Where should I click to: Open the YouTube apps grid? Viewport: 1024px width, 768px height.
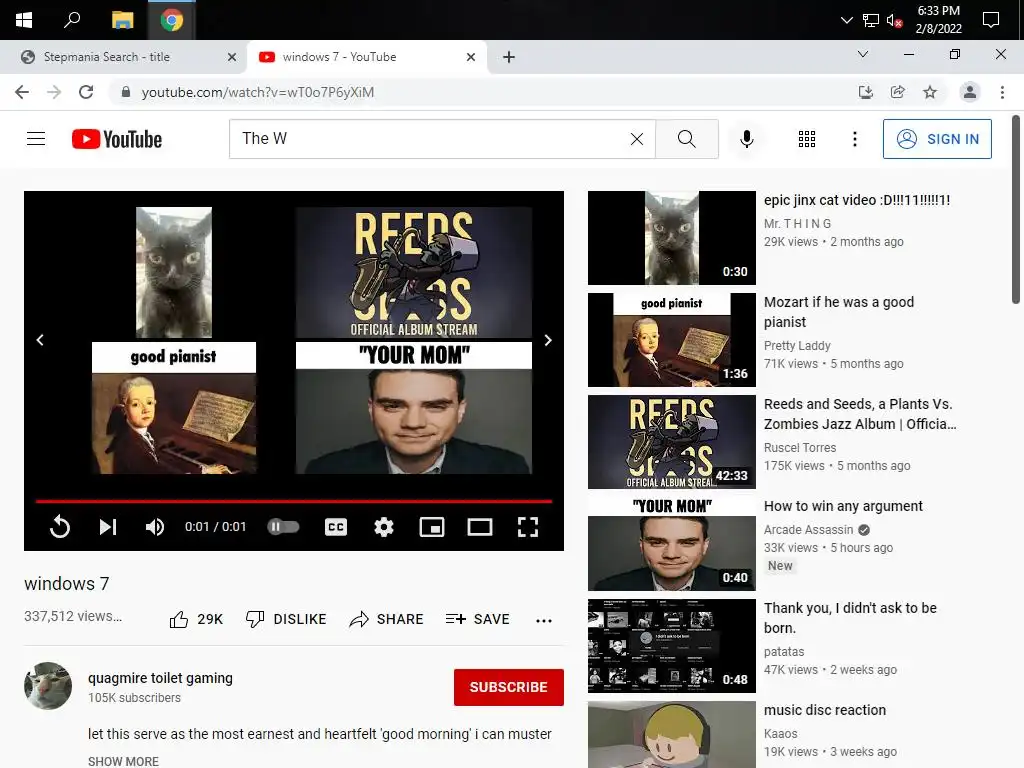tap(807, 138)
